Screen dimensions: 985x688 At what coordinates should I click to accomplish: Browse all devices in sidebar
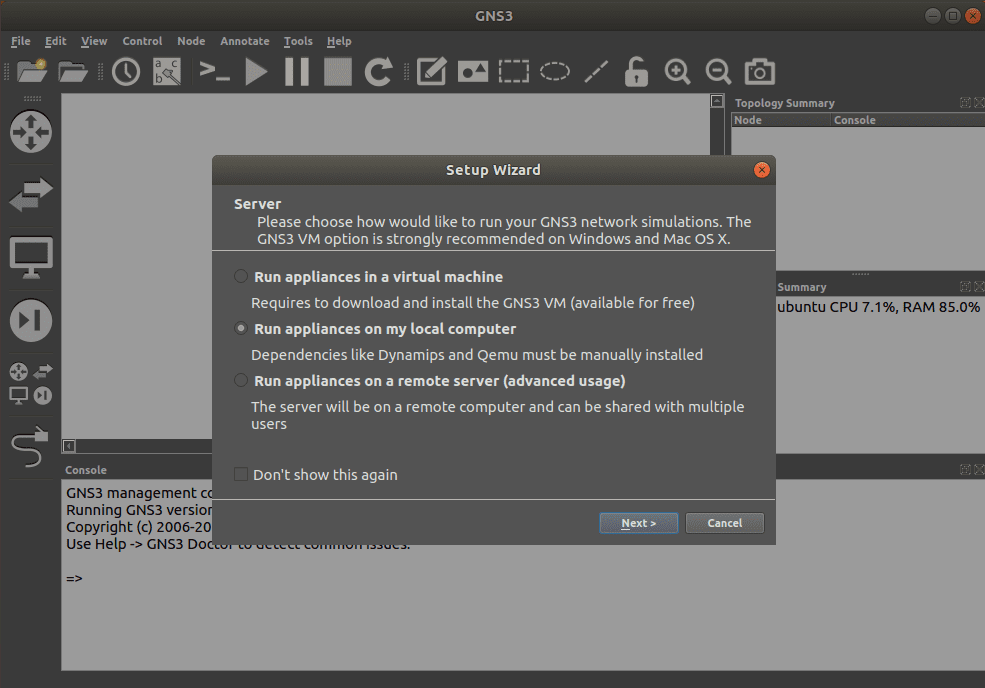[31, 383]
